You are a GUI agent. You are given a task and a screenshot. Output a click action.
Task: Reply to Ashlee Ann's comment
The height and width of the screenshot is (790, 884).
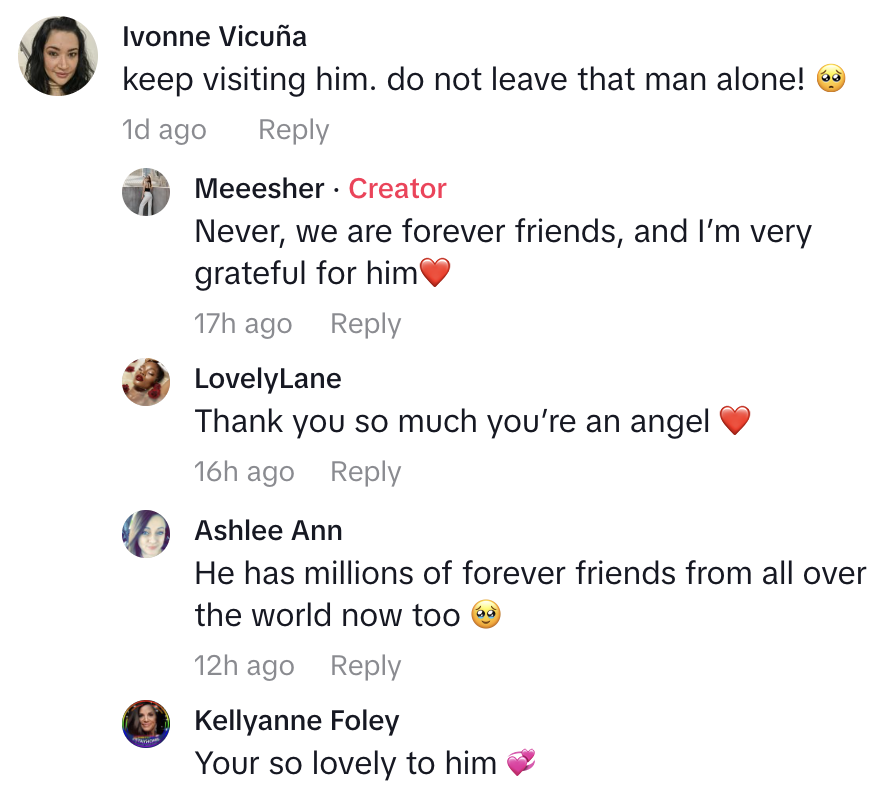[365, 666]
